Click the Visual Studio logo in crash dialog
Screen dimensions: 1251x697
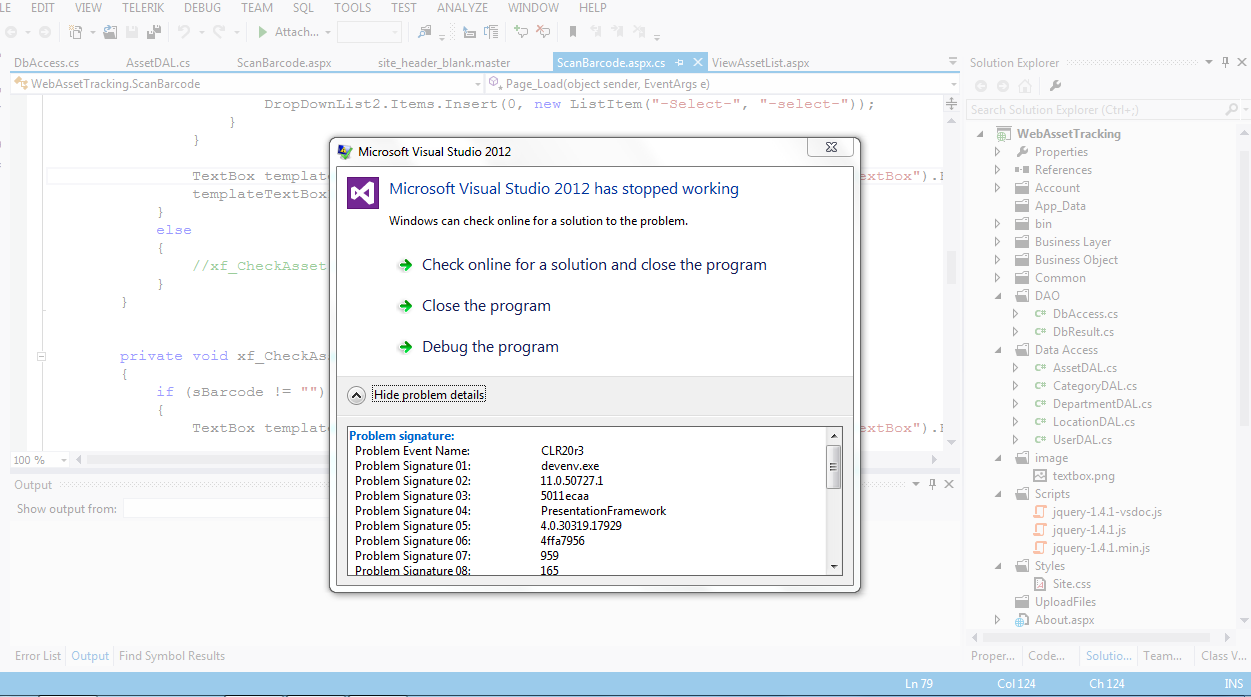[x=362, y=192]
